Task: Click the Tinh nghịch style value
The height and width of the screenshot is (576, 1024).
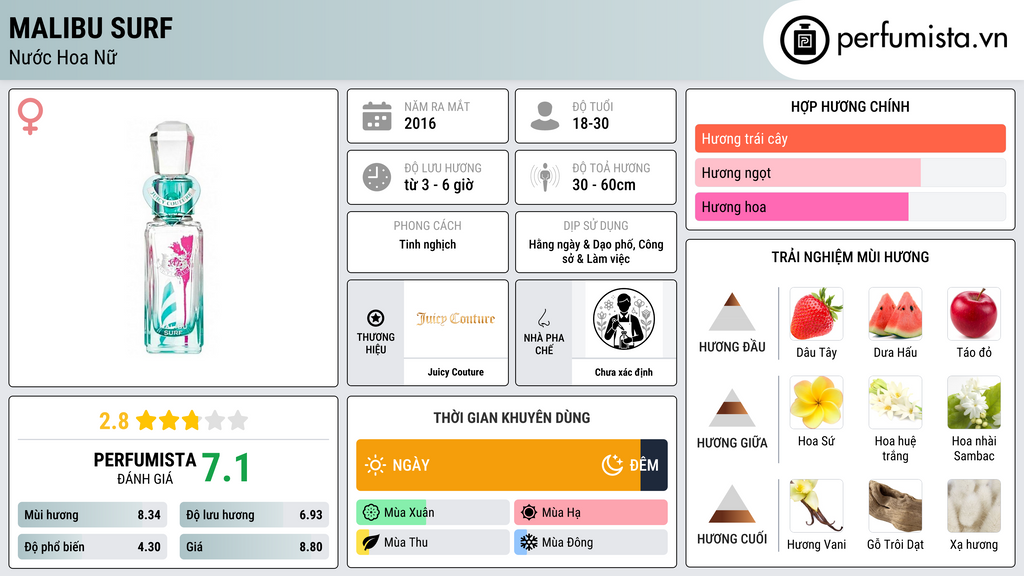Action: click(x=428, y=245)
